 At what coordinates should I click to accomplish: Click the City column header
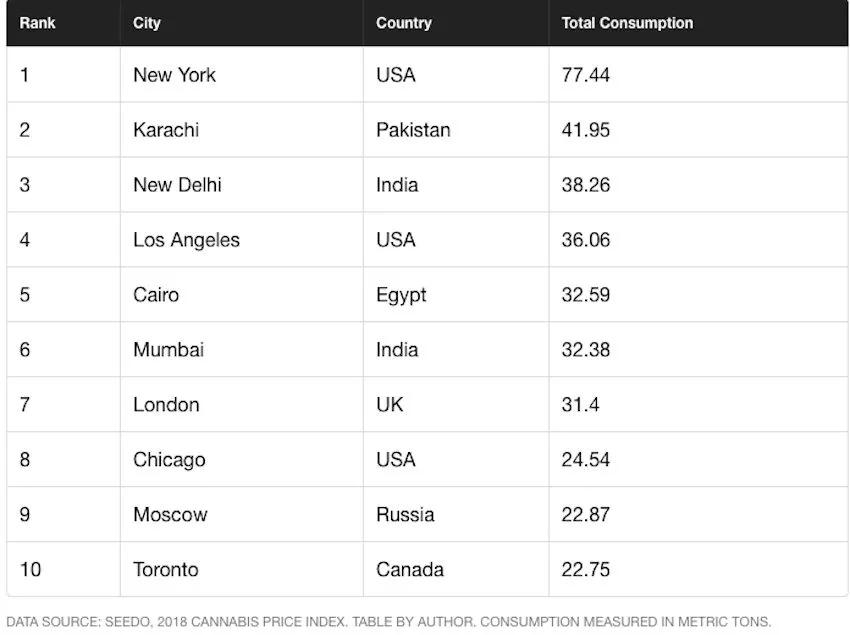(147, 23)
